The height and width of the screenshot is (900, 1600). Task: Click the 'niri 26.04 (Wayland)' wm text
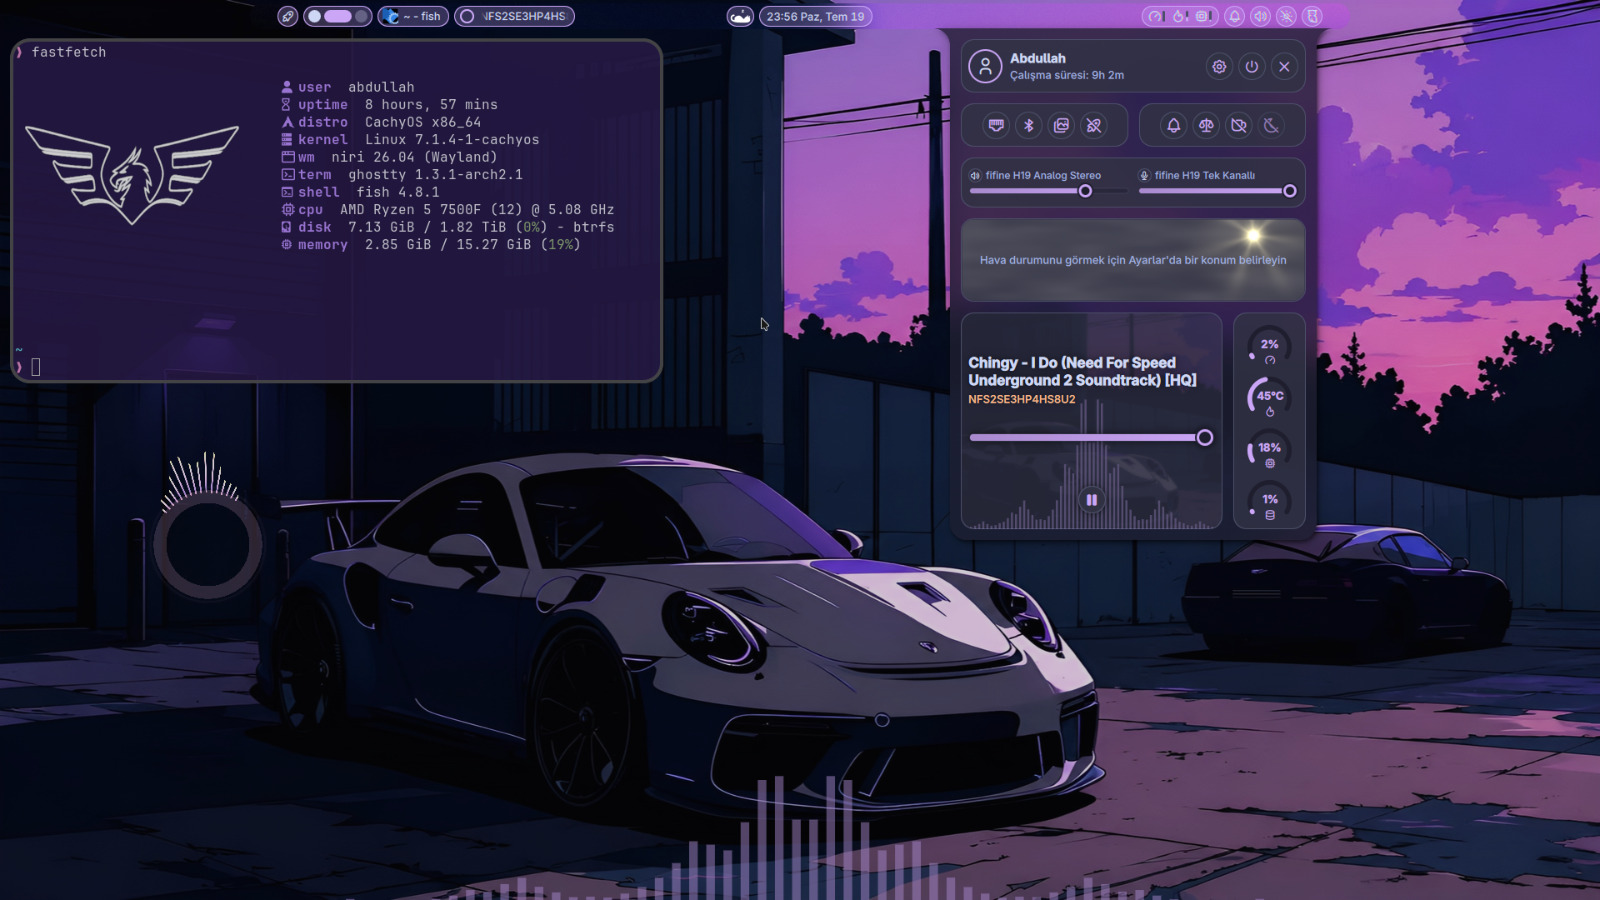(x=414, y=157)
